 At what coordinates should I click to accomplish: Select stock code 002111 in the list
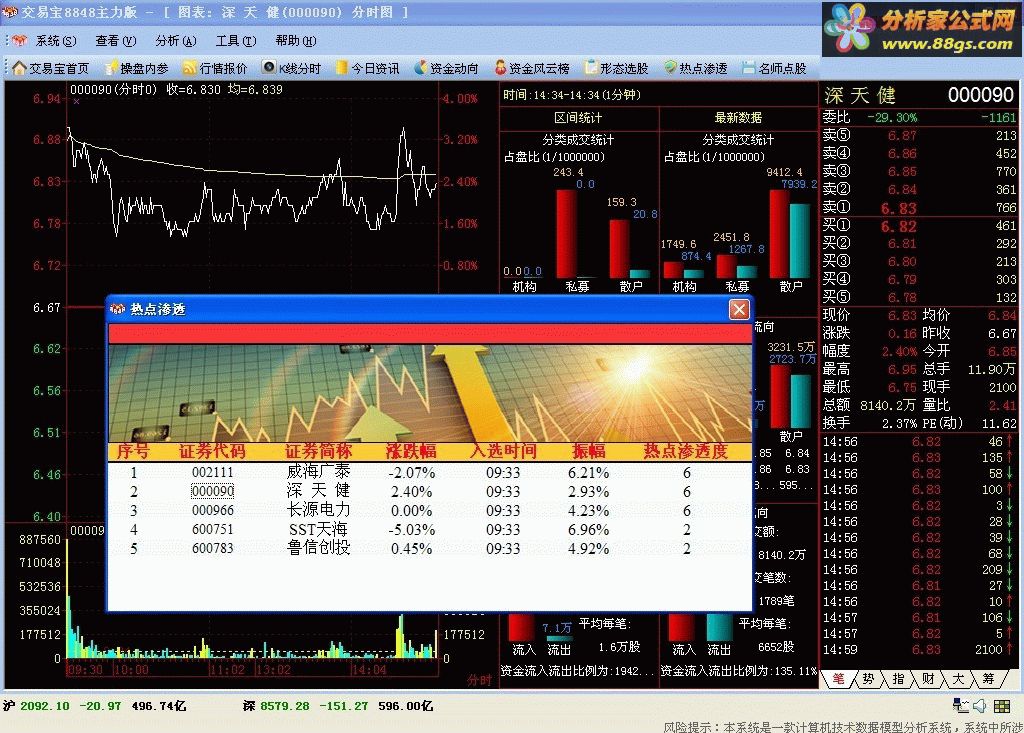point(212,472)
